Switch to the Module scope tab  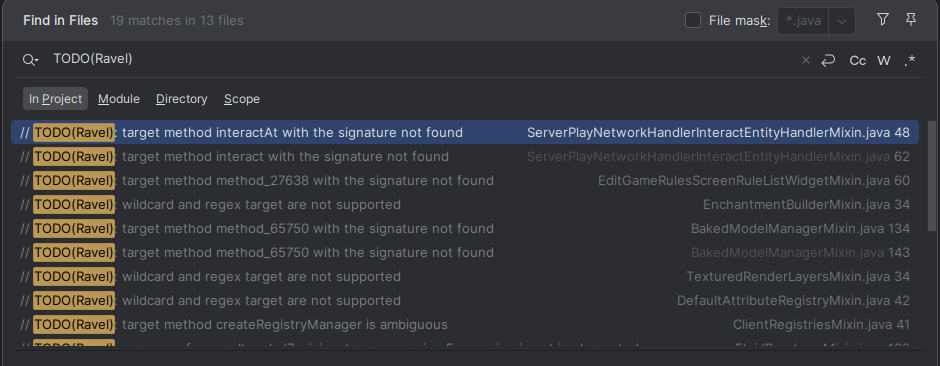[x=119, y=99]
